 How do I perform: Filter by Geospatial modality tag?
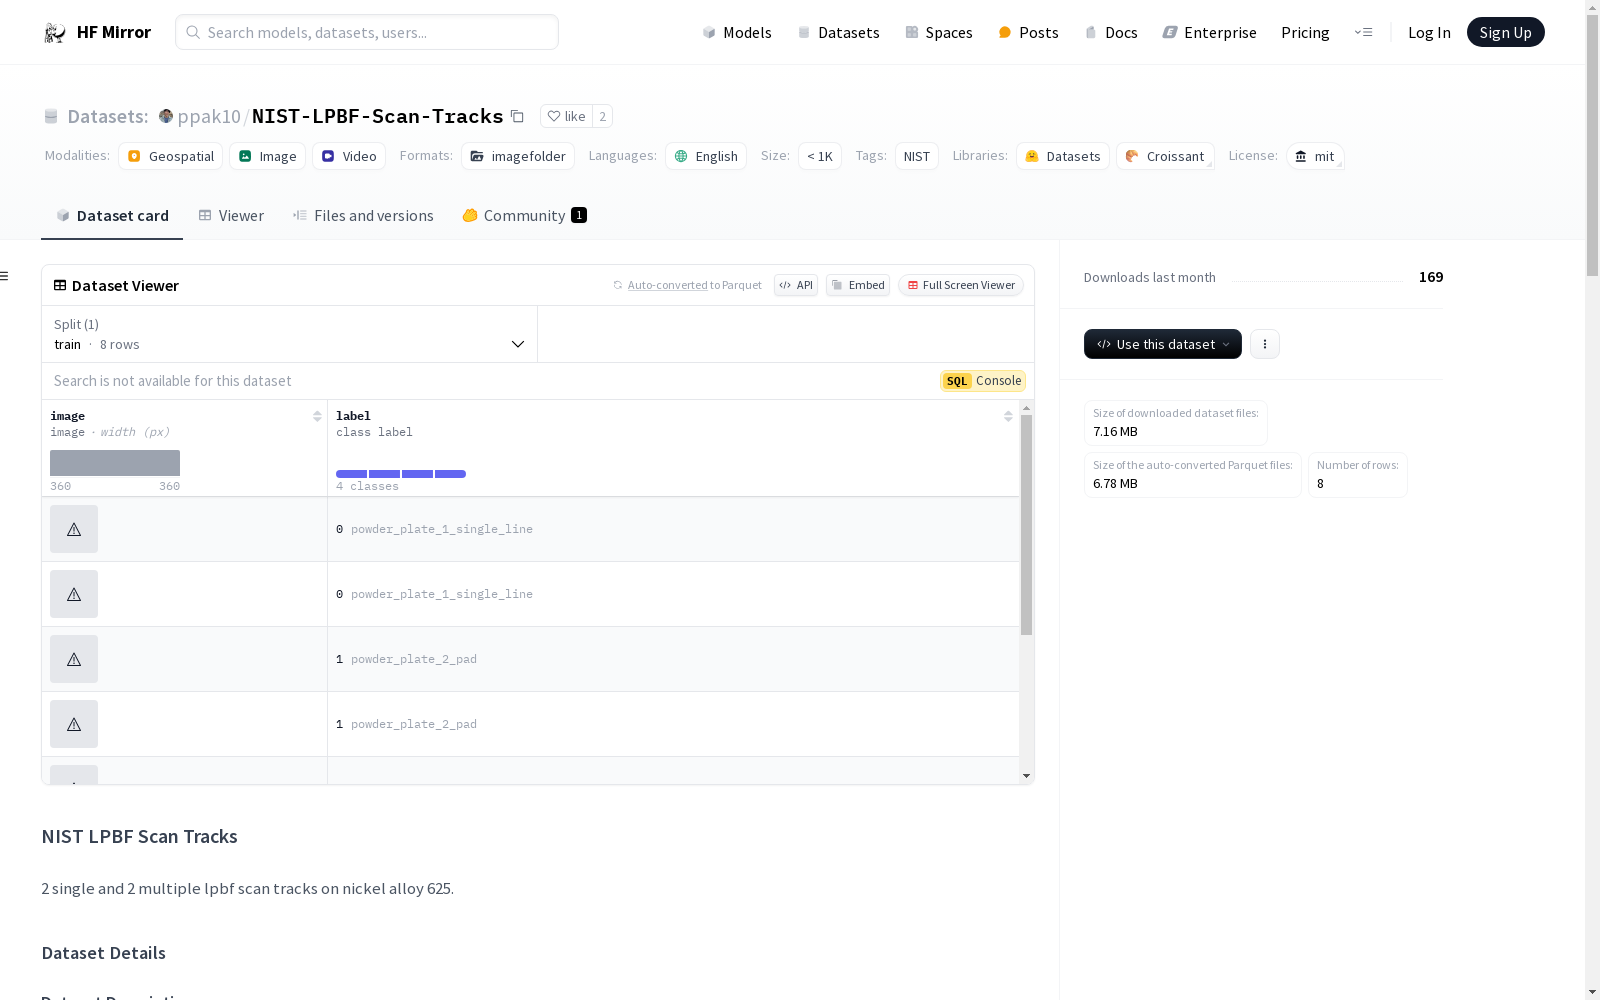pos(170,156)
